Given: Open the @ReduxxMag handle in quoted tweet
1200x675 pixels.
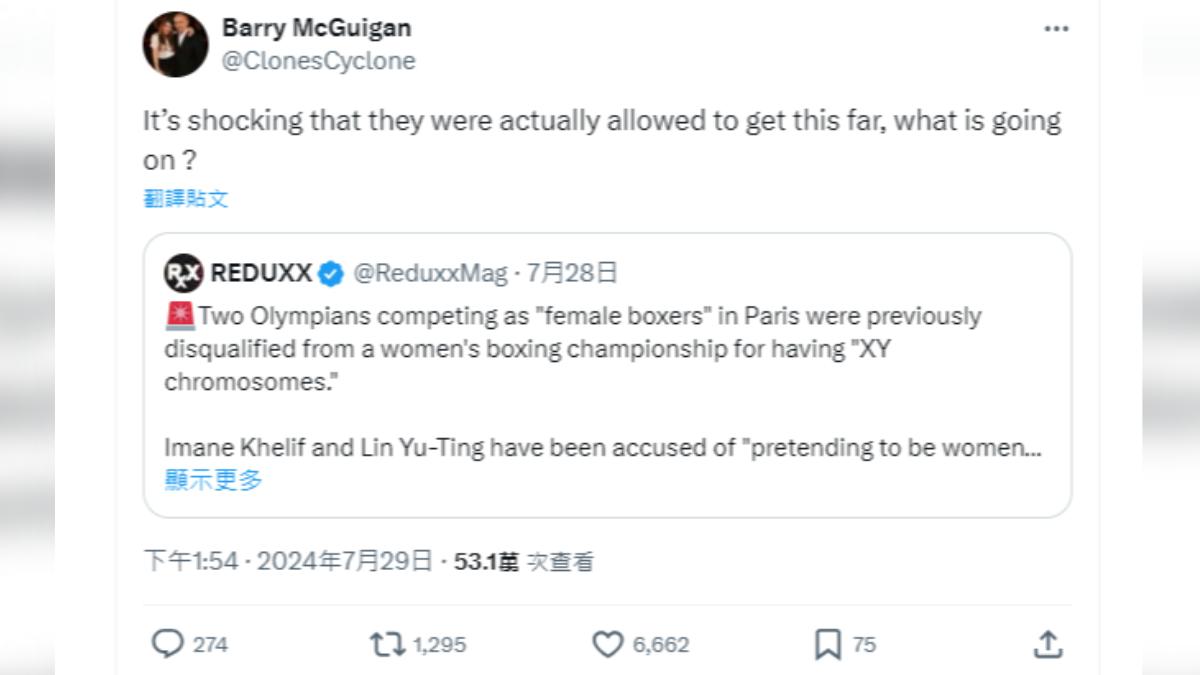Looking at the screenshot, I should (431, 273).
